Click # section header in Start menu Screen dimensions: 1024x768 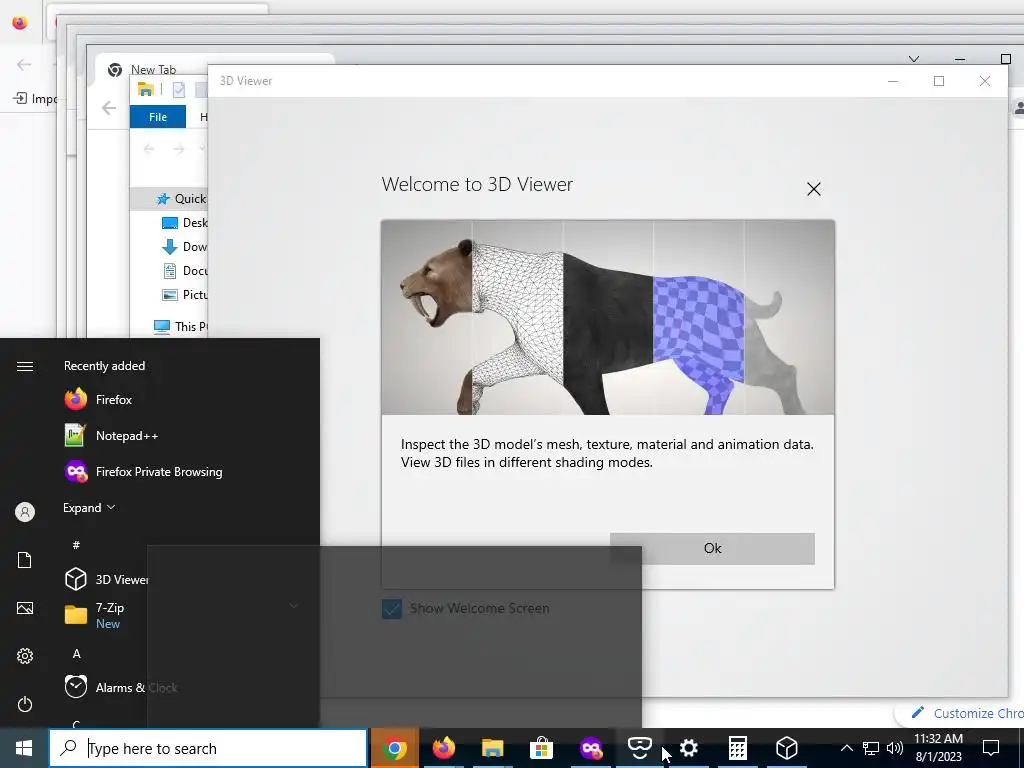(76, 545)
